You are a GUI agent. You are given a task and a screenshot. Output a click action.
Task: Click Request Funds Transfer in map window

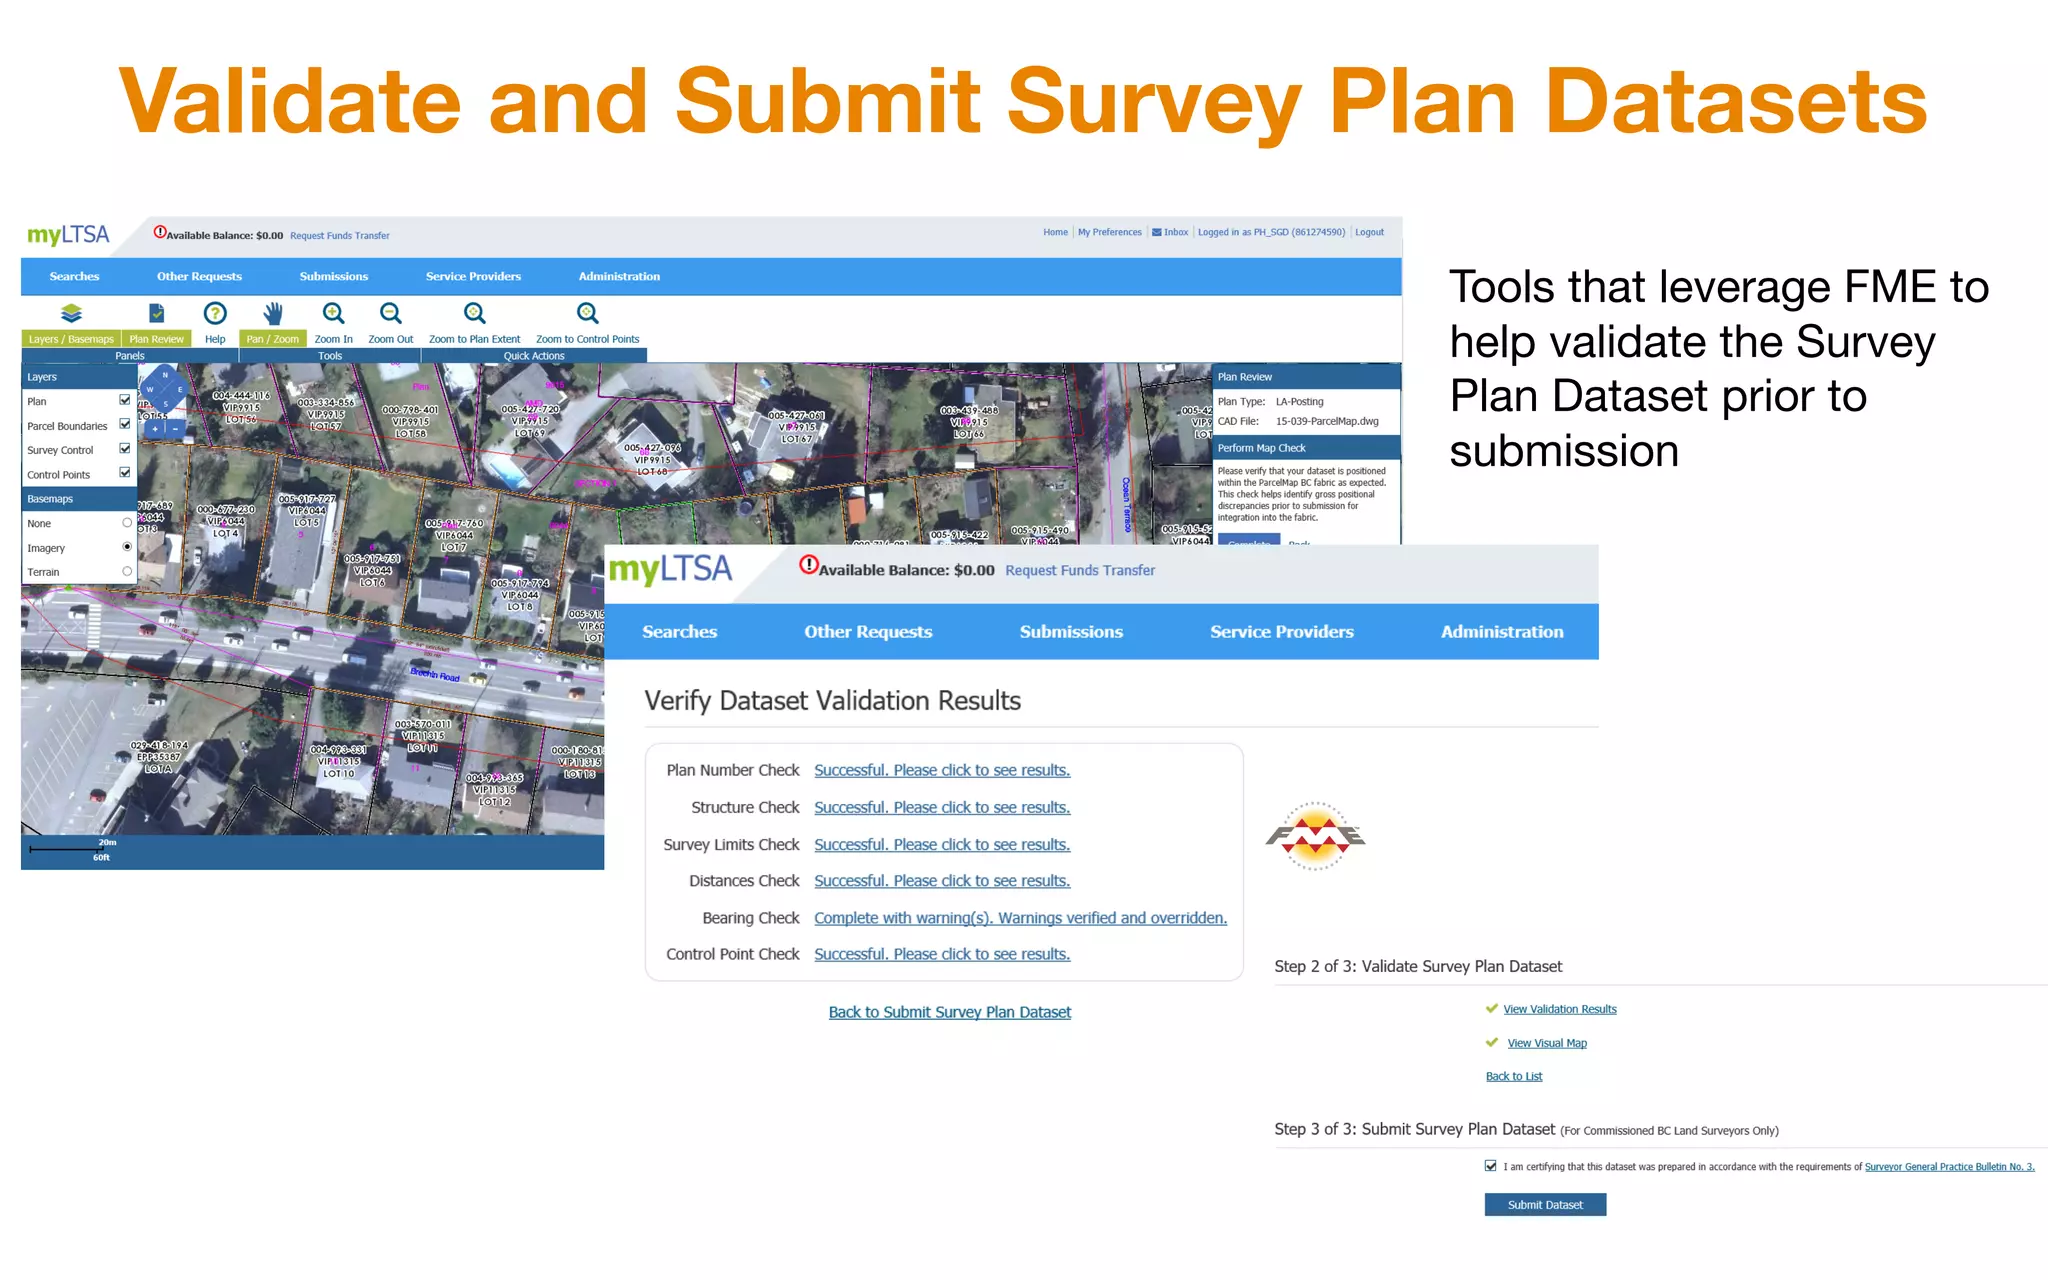coord(340,236)
